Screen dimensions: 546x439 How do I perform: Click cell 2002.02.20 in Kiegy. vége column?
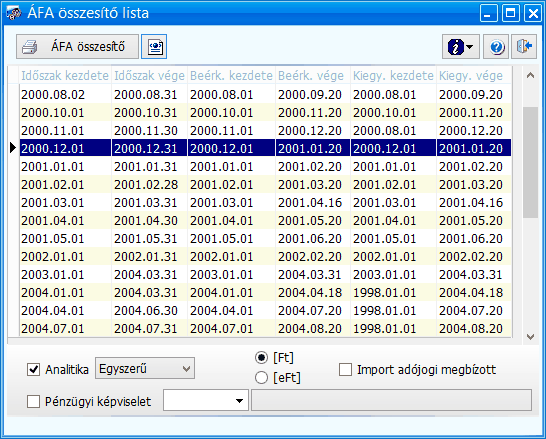(474, 257)
